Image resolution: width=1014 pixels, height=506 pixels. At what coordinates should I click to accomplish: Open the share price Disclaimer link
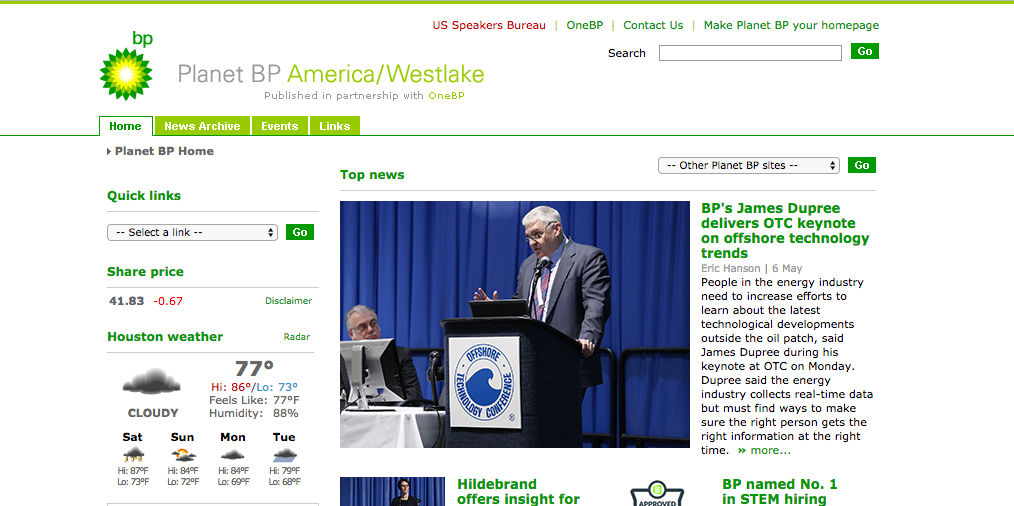(x=288, y=301)
